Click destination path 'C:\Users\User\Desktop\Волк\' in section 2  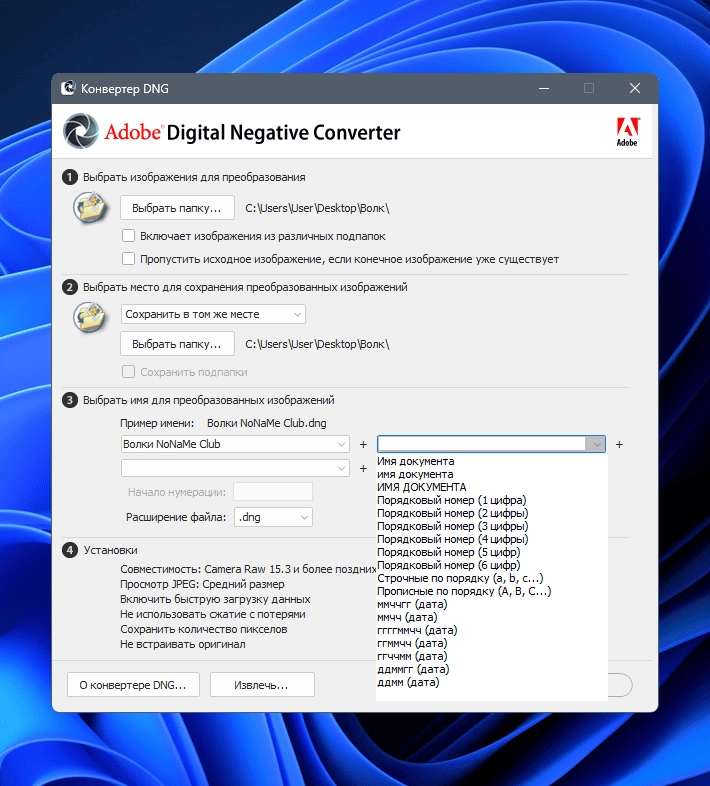point(317,344)
